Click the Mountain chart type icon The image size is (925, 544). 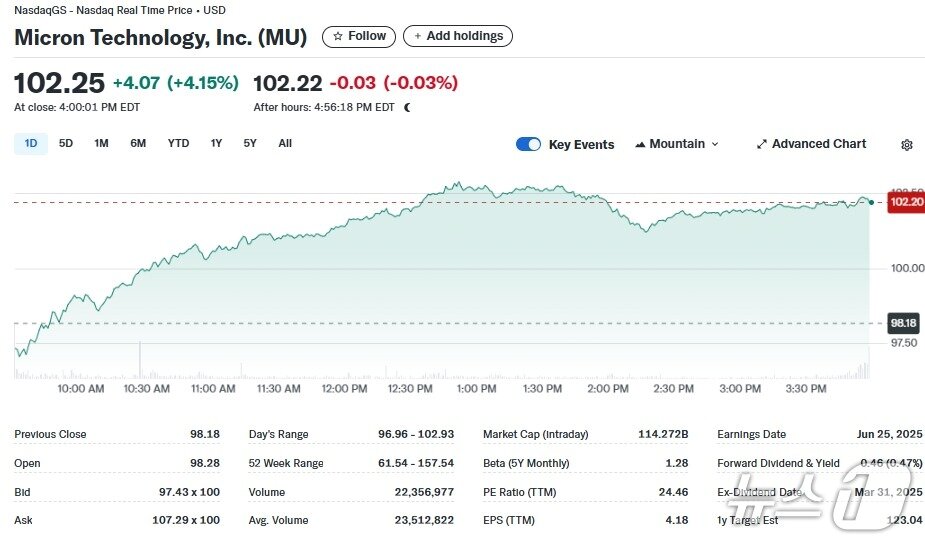(640, 144)
